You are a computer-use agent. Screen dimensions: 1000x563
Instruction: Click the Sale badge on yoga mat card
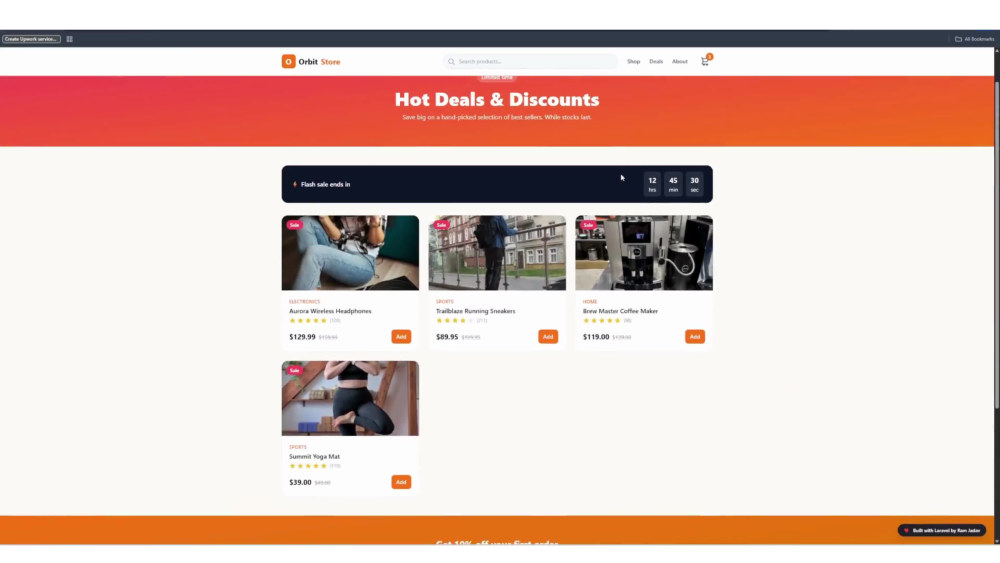(294, 370)
